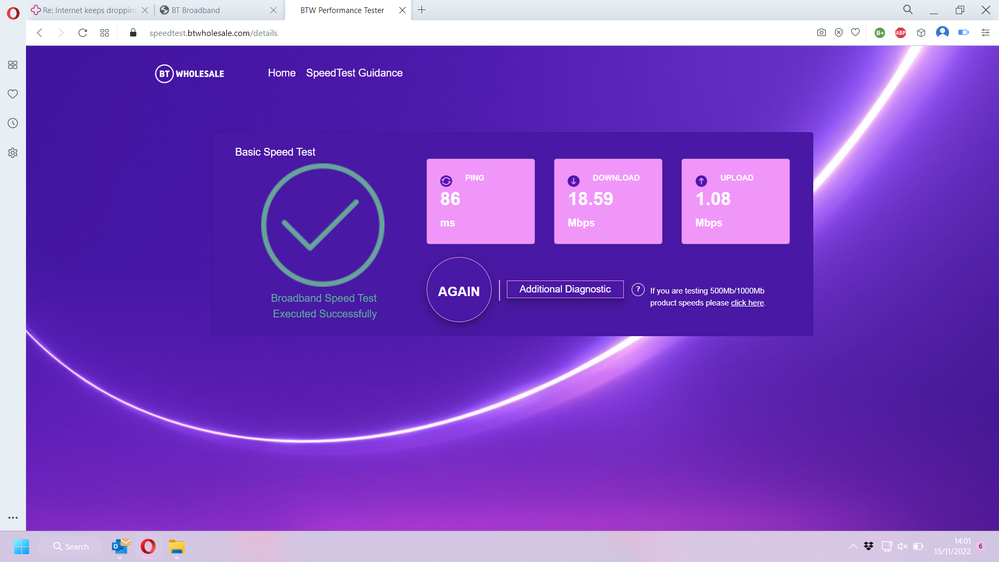Go to the SpeedTest Guidance page
This screenshot has height=562, width=999.
pyautogui.click(x=354, y=73)
